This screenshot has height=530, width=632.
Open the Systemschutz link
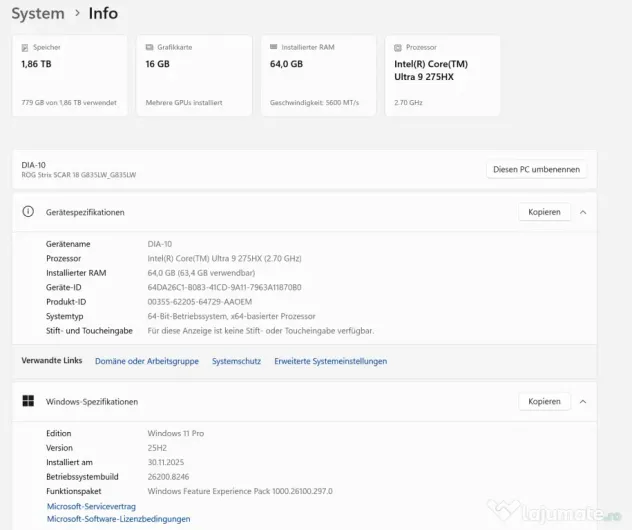click(237, 361)
